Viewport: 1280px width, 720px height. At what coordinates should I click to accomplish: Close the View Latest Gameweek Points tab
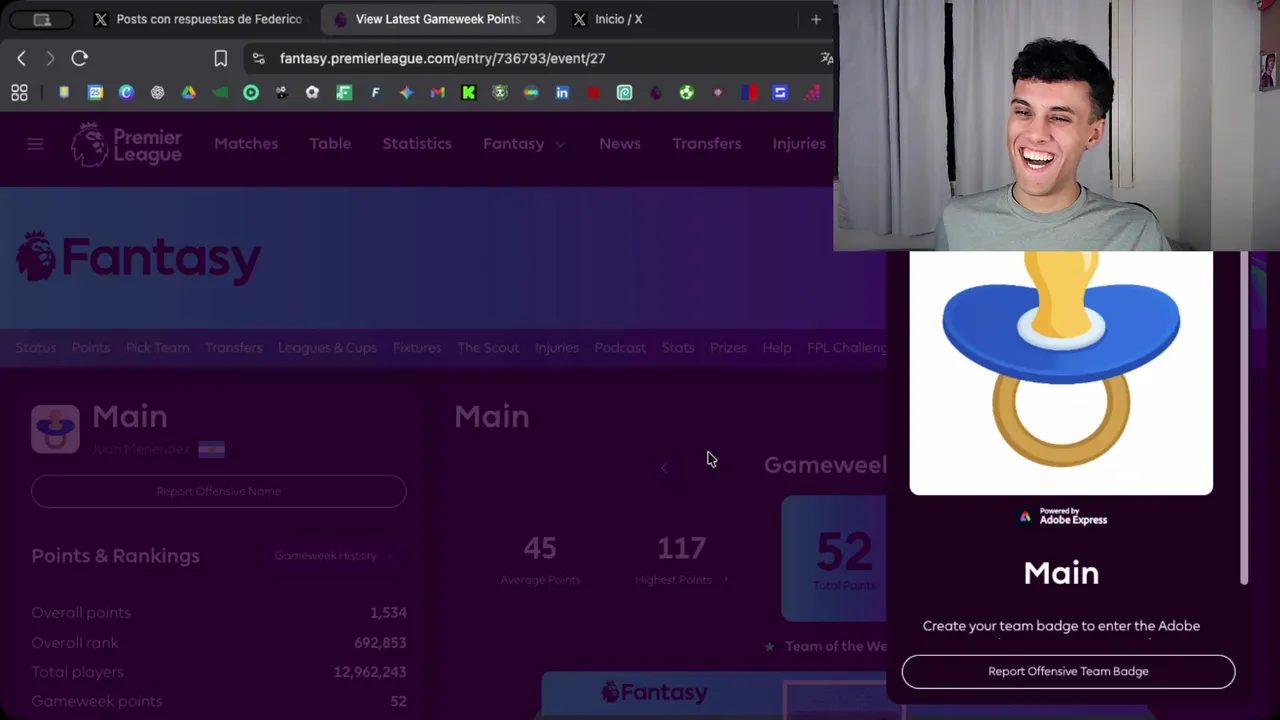541,19
